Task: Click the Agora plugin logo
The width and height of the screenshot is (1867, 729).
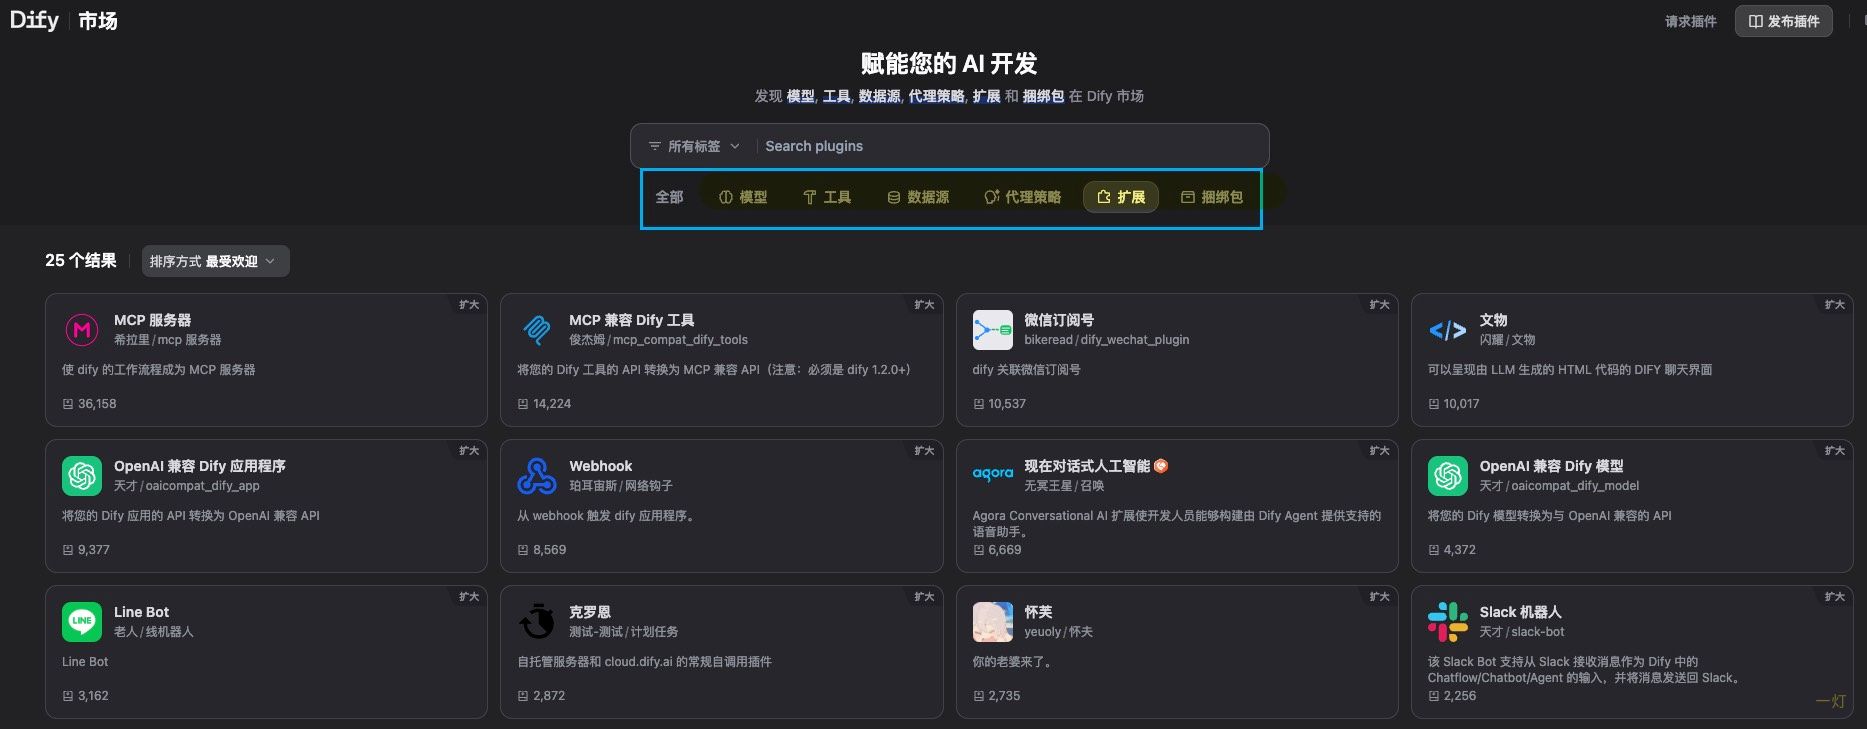Action: coord(992,475)
